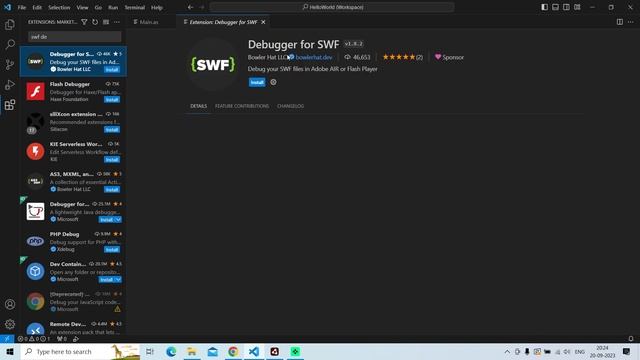This screenshot has width=640, height=360.
Task: Select the Remote Development extension row
Action: pyautogui.click(x=73, y=328)
